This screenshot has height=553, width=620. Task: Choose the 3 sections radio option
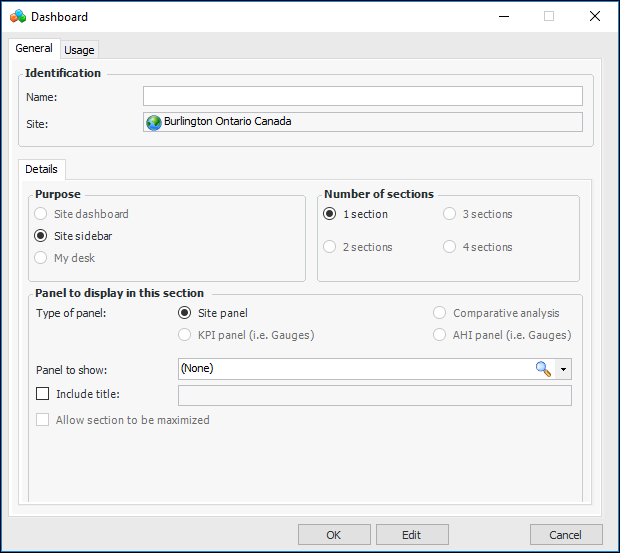(450, 214)
